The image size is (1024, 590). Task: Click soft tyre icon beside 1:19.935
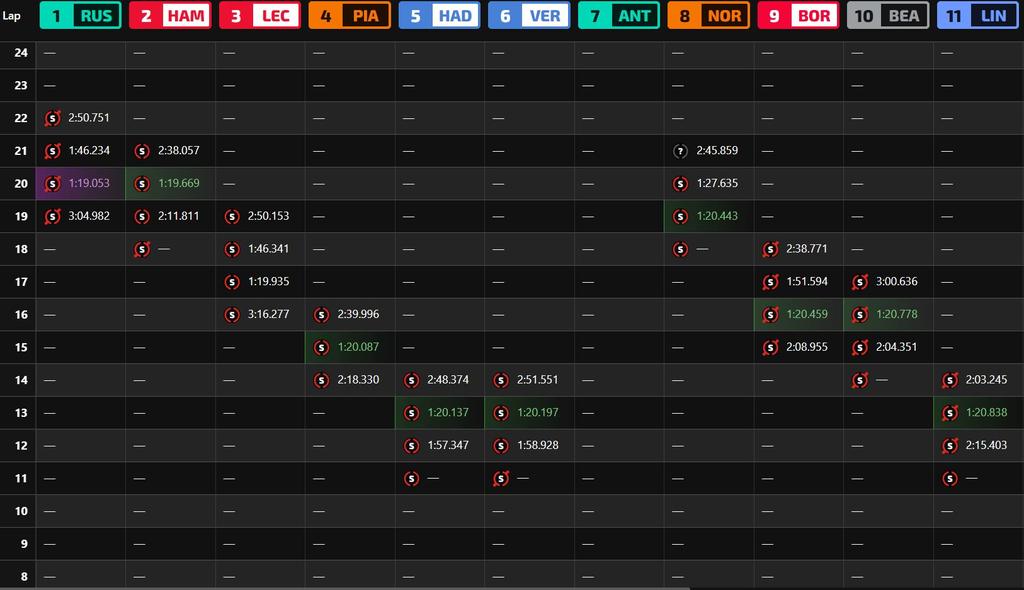(x=232, y=282)
